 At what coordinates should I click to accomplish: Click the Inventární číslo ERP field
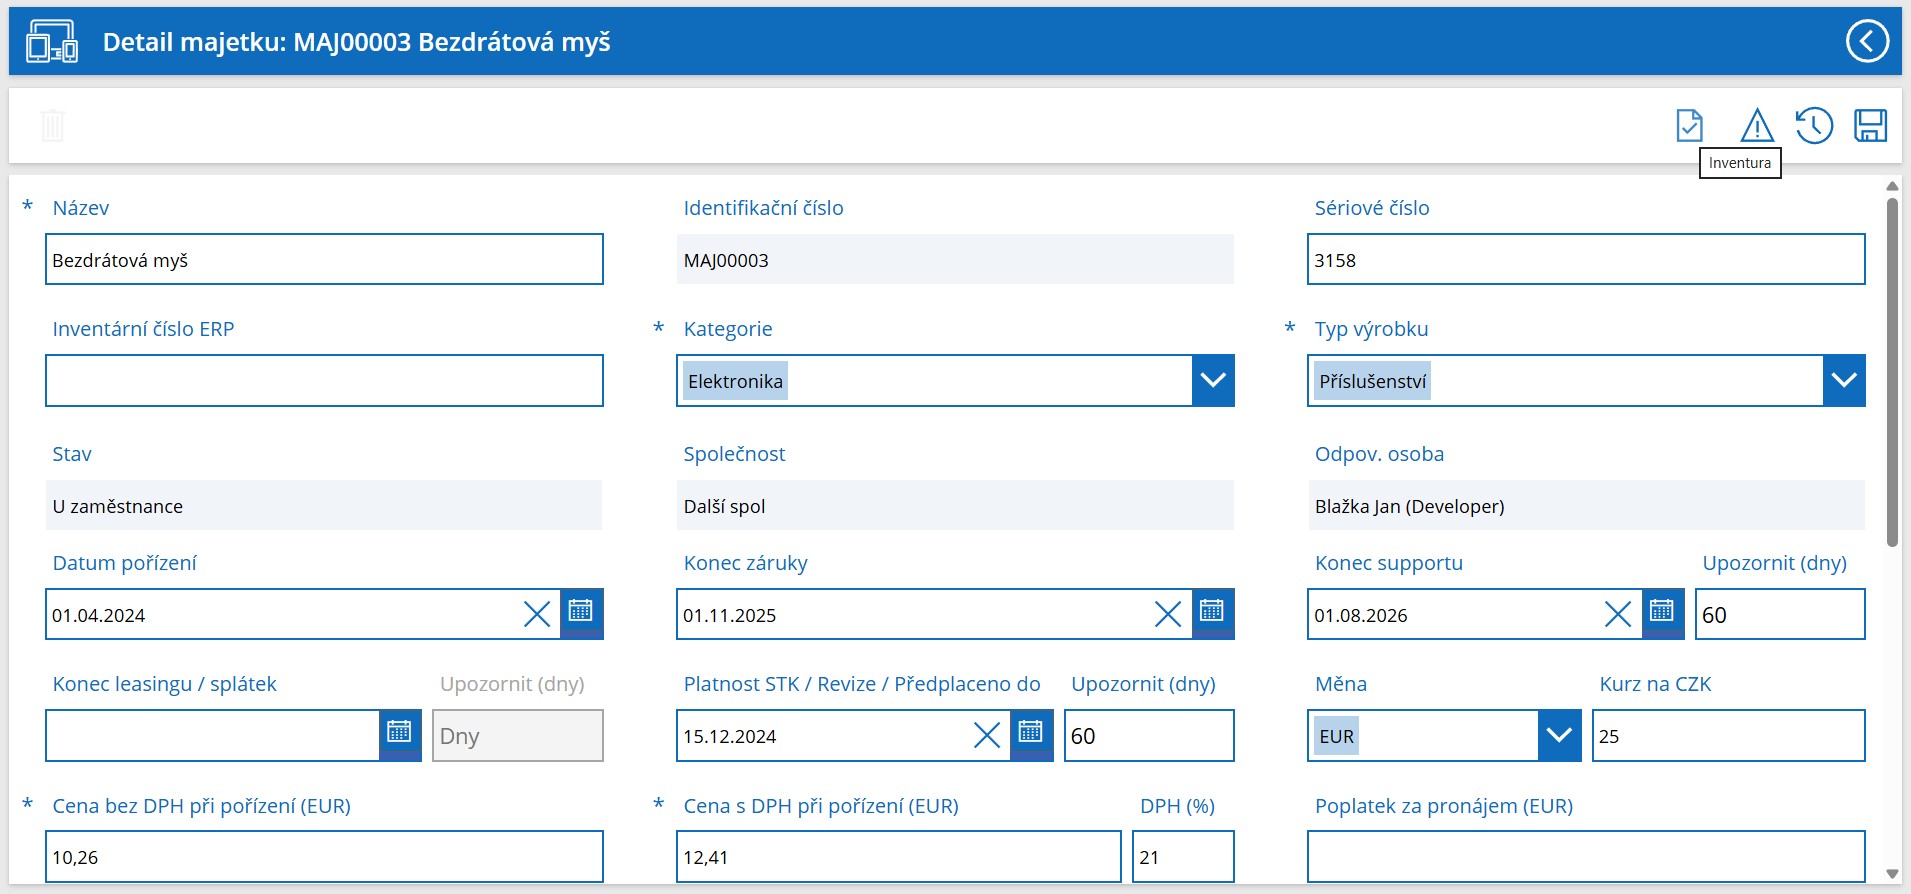click(324, 381)
